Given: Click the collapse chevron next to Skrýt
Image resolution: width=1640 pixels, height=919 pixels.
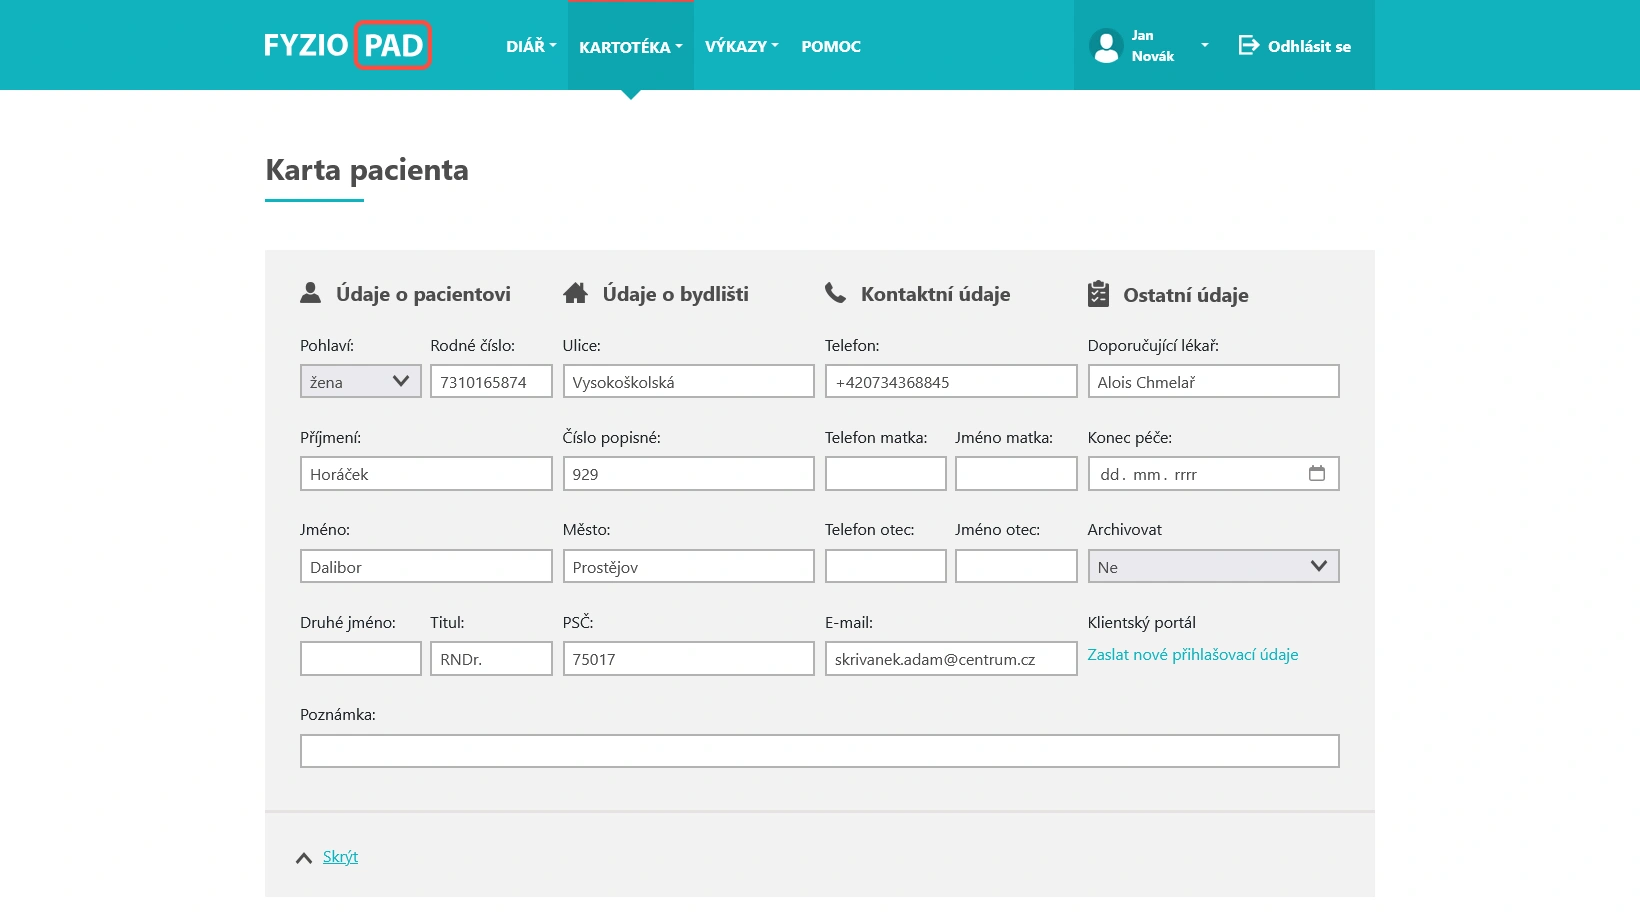Looking at the screenshot, I should 303,856.
